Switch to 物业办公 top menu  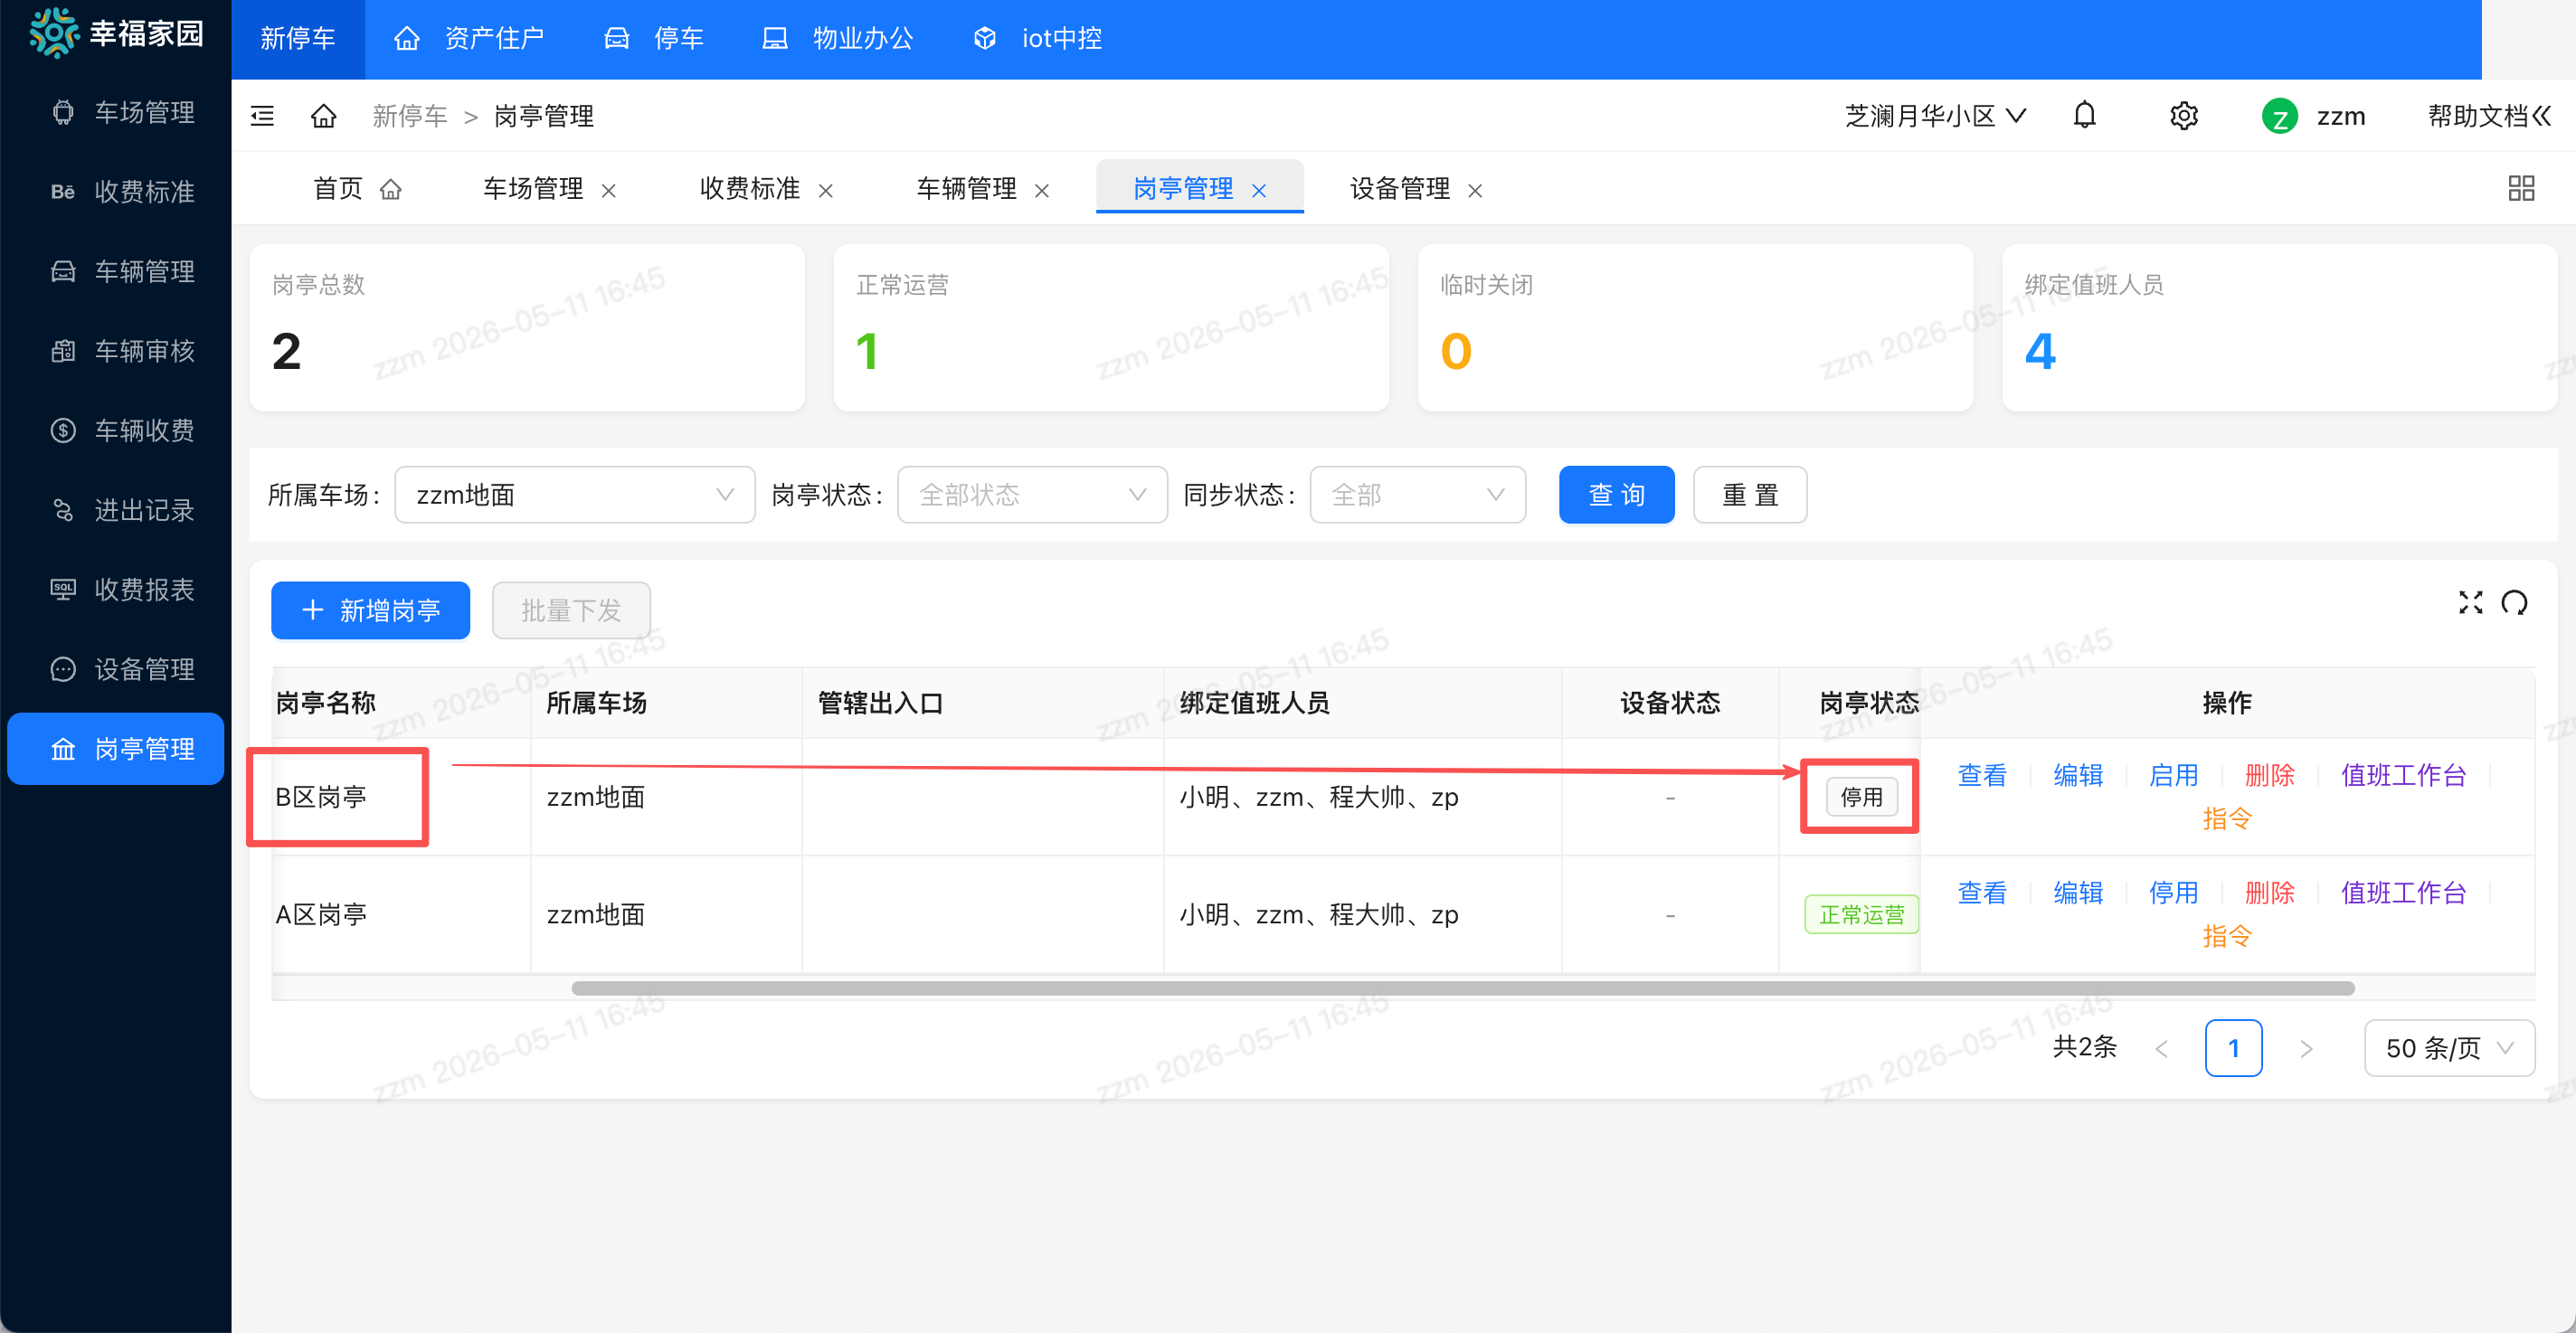pos(837,38)
